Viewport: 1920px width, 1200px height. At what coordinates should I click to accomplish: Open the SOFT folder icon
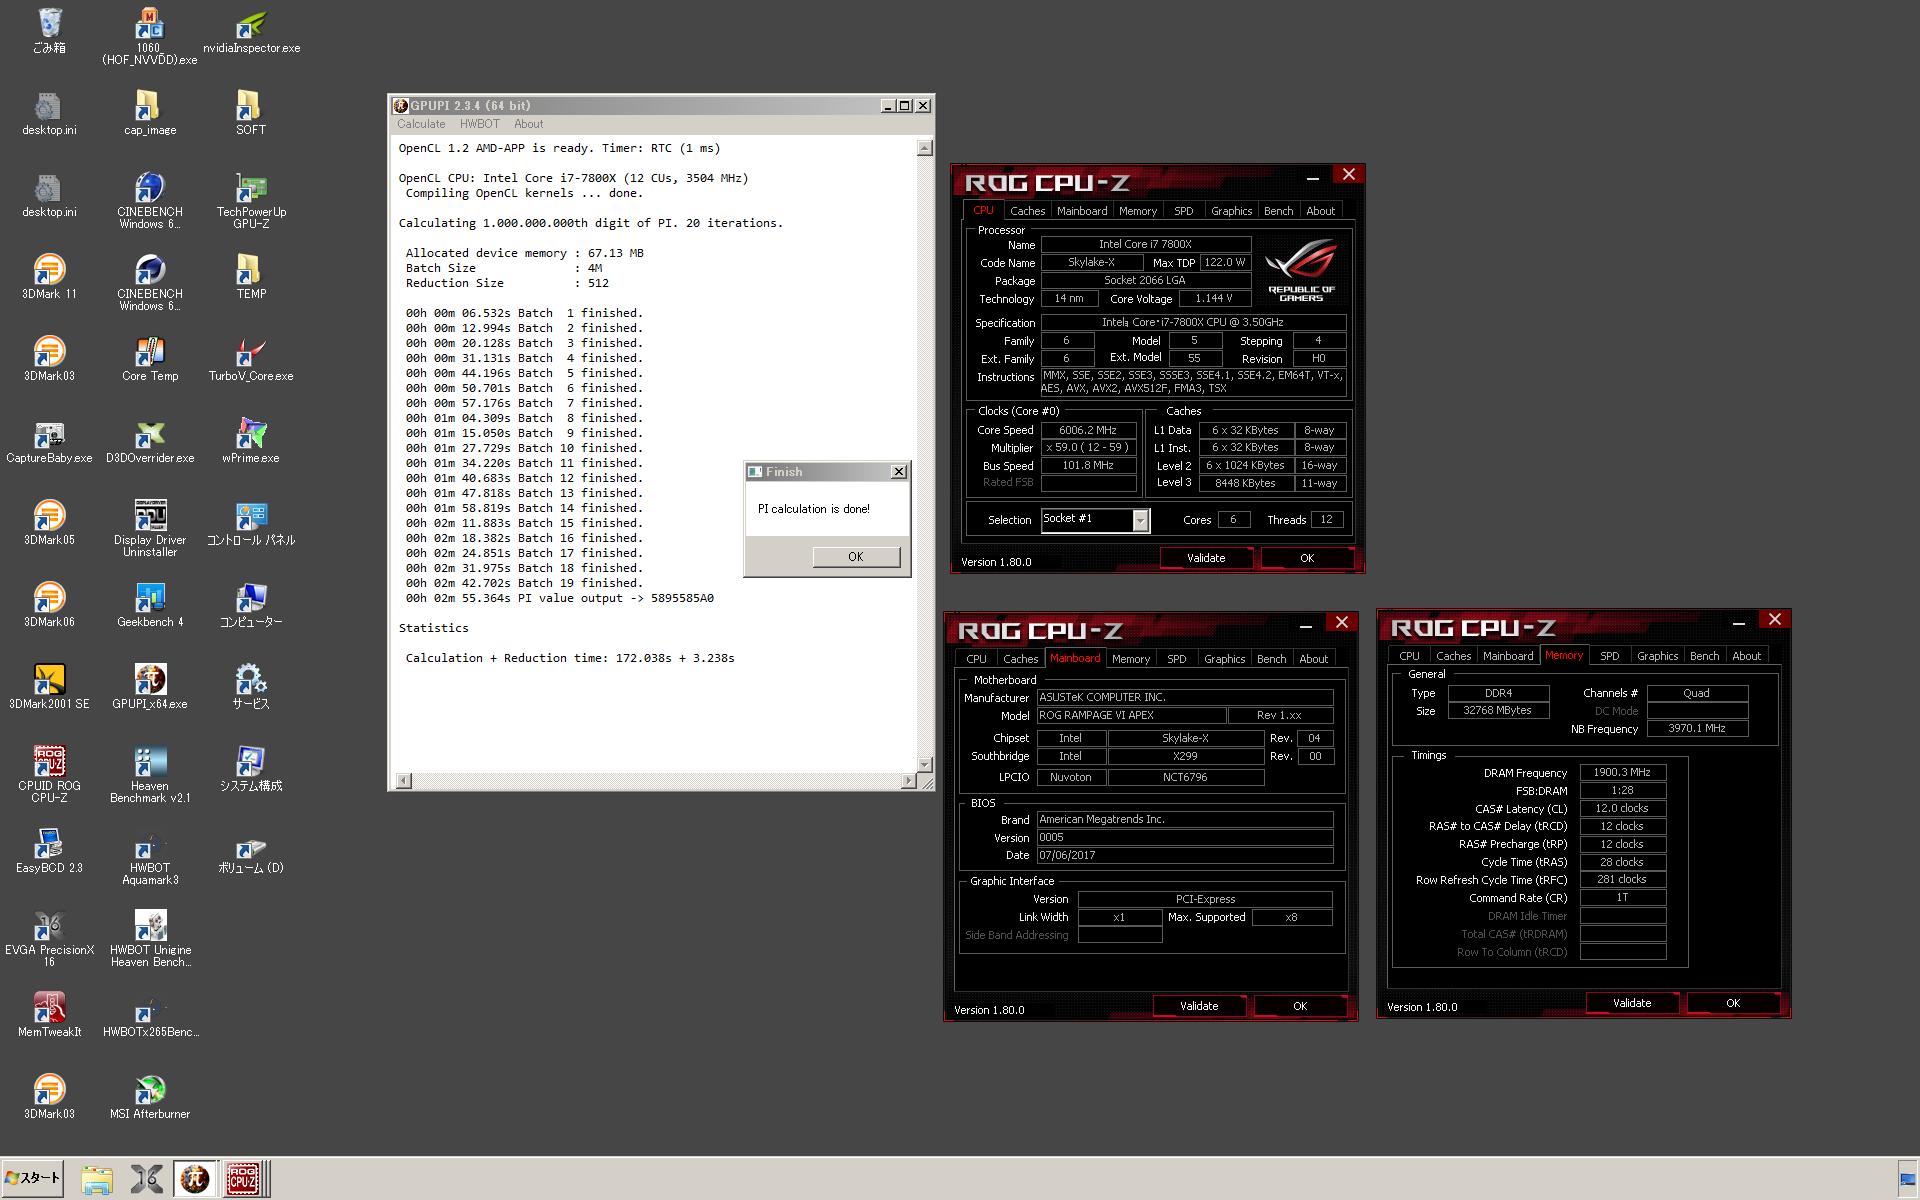pyautogui.click(x=251, y=113)
